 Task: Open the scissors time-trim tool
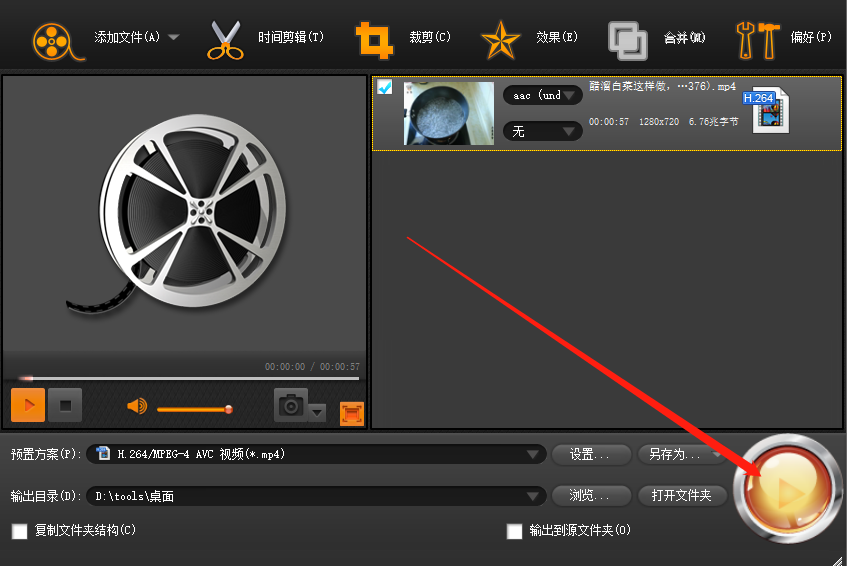[225, 41]
